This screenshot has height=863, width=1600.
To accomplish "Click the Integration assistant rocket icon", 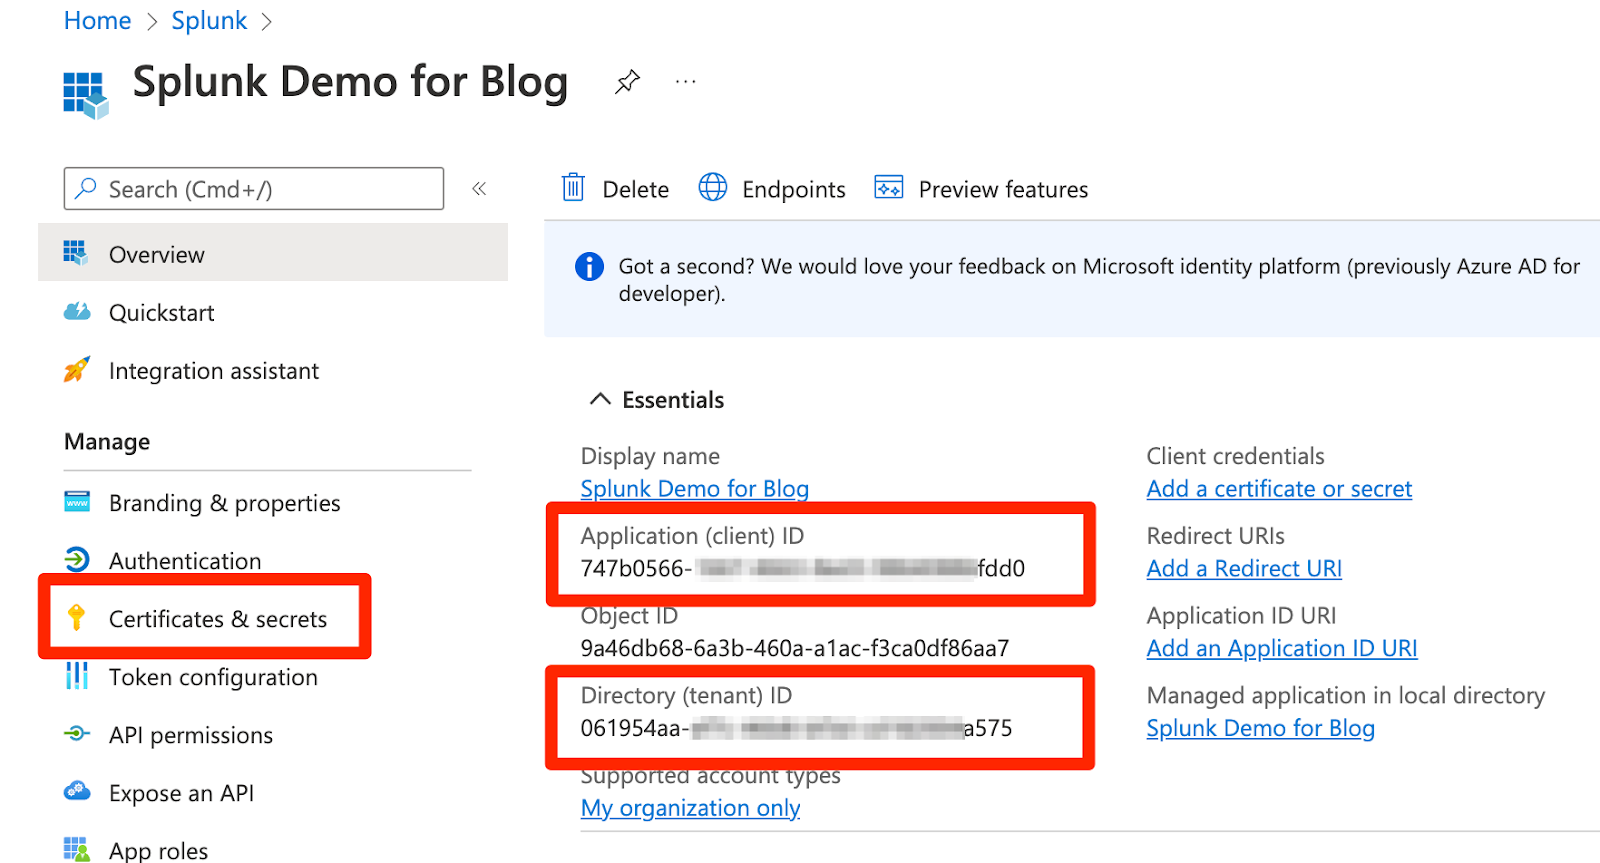I will click(x=77, y=369).
